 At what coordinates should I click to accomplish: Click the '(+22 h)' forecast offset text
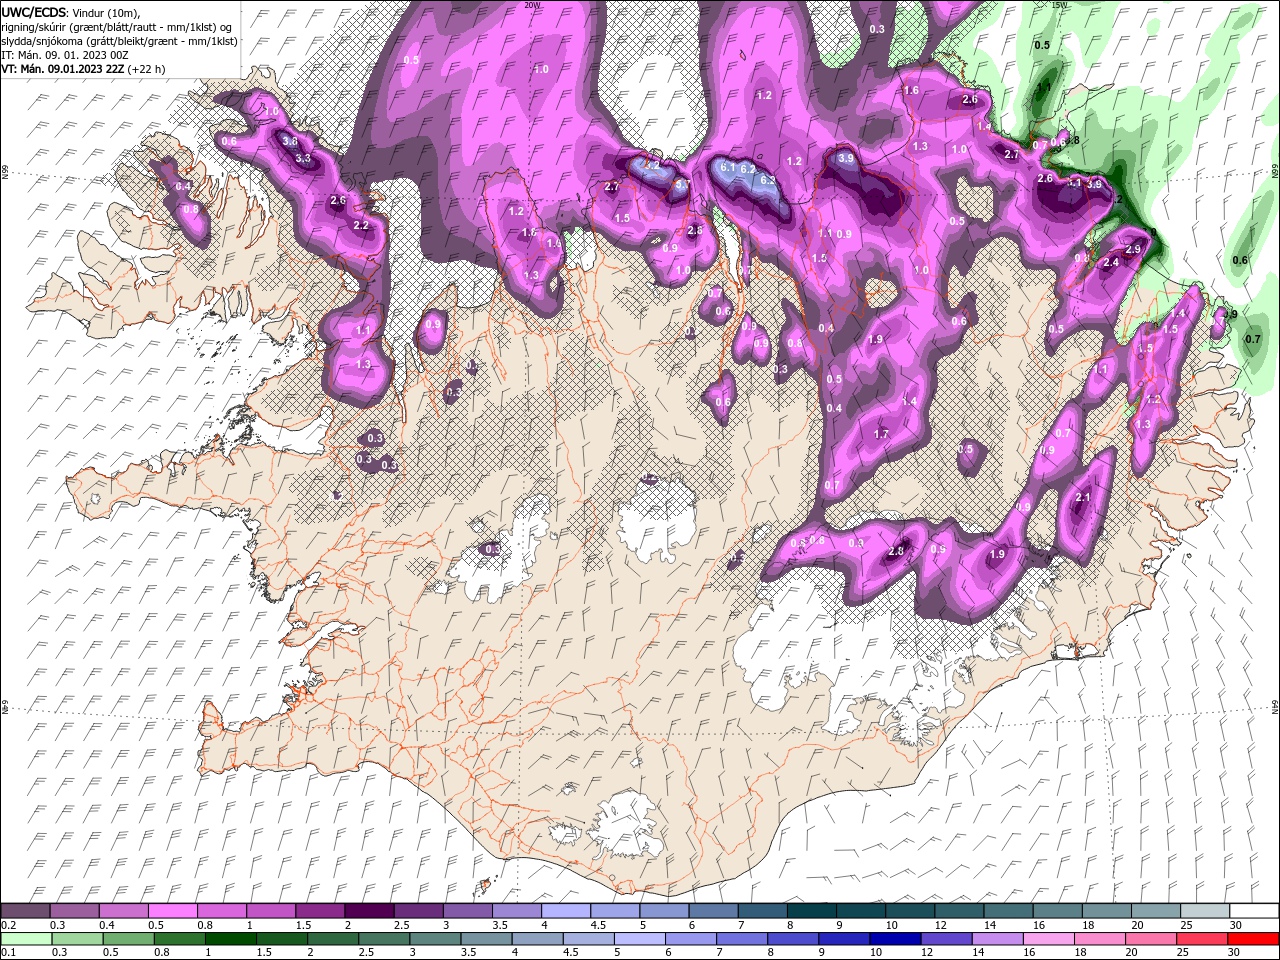point(147,69)
